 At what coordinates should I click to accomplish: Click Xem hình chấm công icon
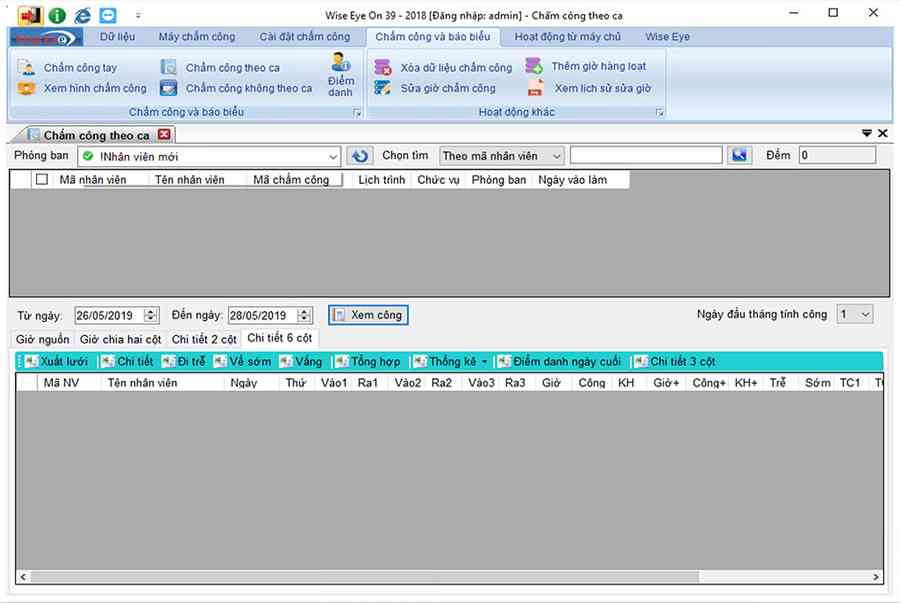26,89
